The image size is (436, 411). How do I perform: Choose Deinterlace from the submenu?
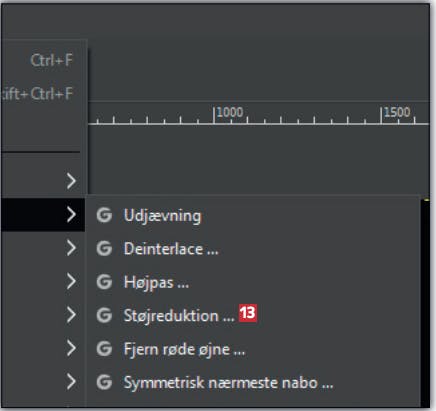(x=171, y=249)
